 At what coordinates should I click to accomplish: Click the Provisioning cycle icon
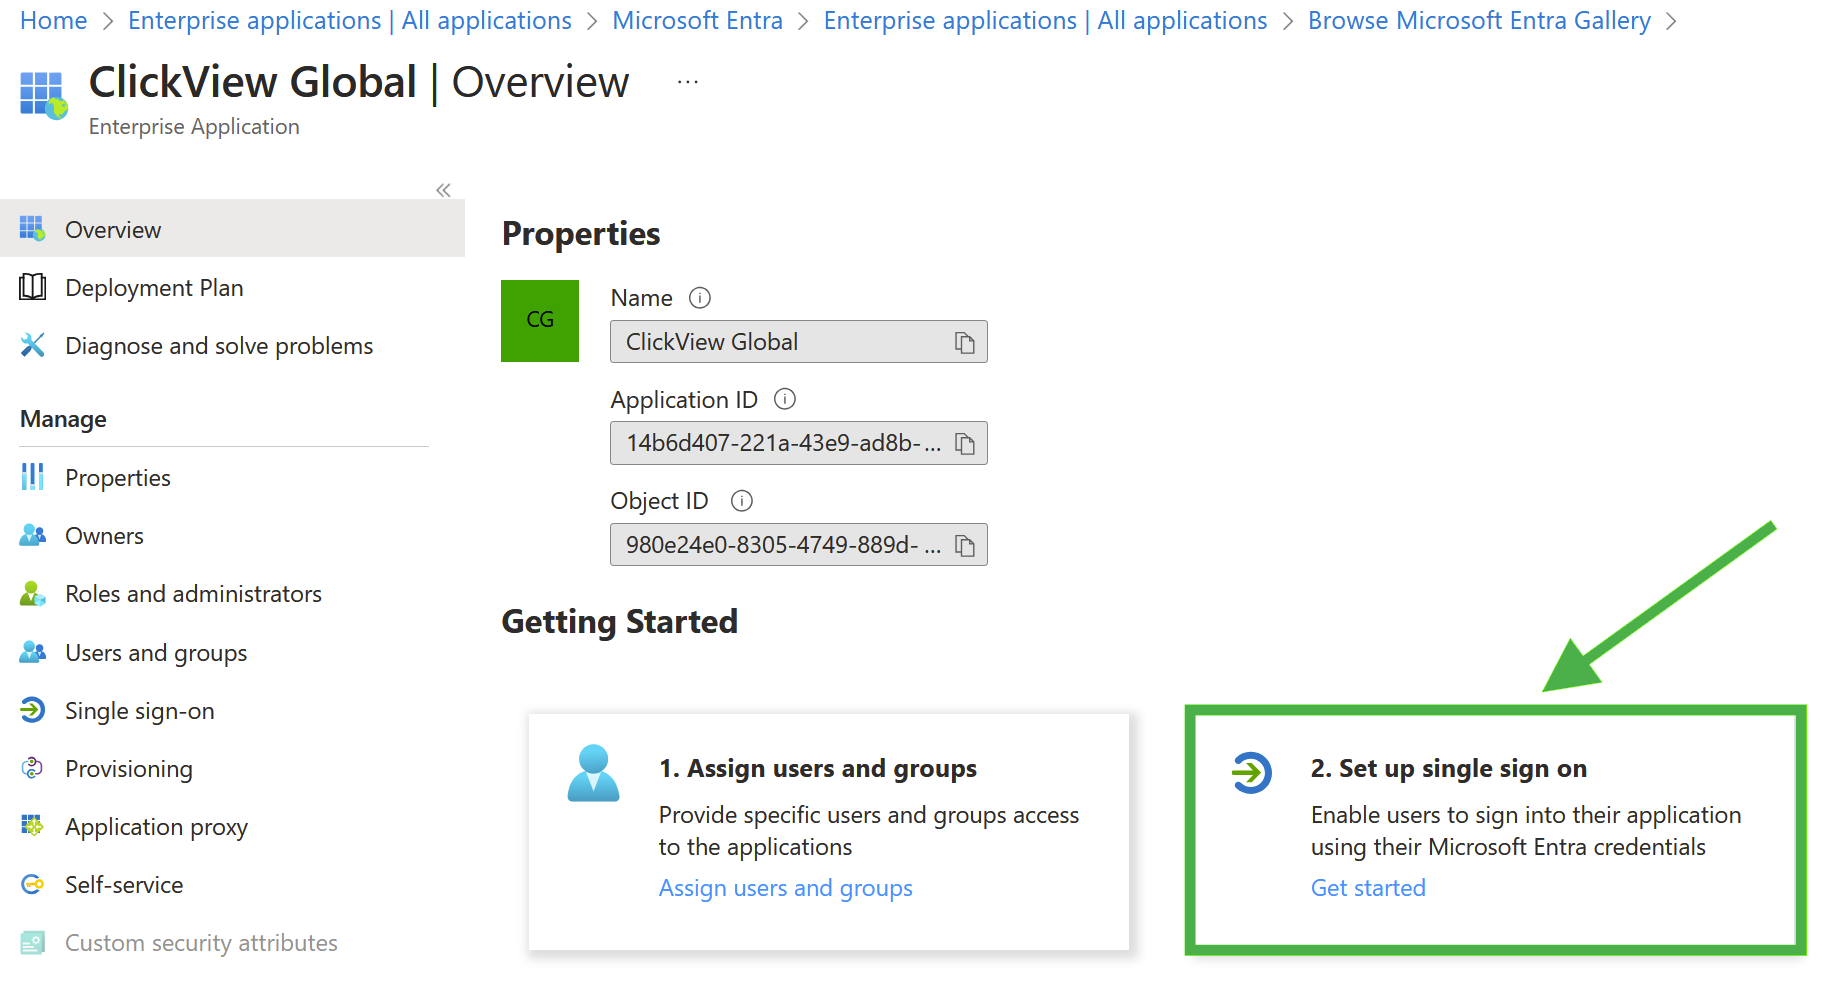32,768
